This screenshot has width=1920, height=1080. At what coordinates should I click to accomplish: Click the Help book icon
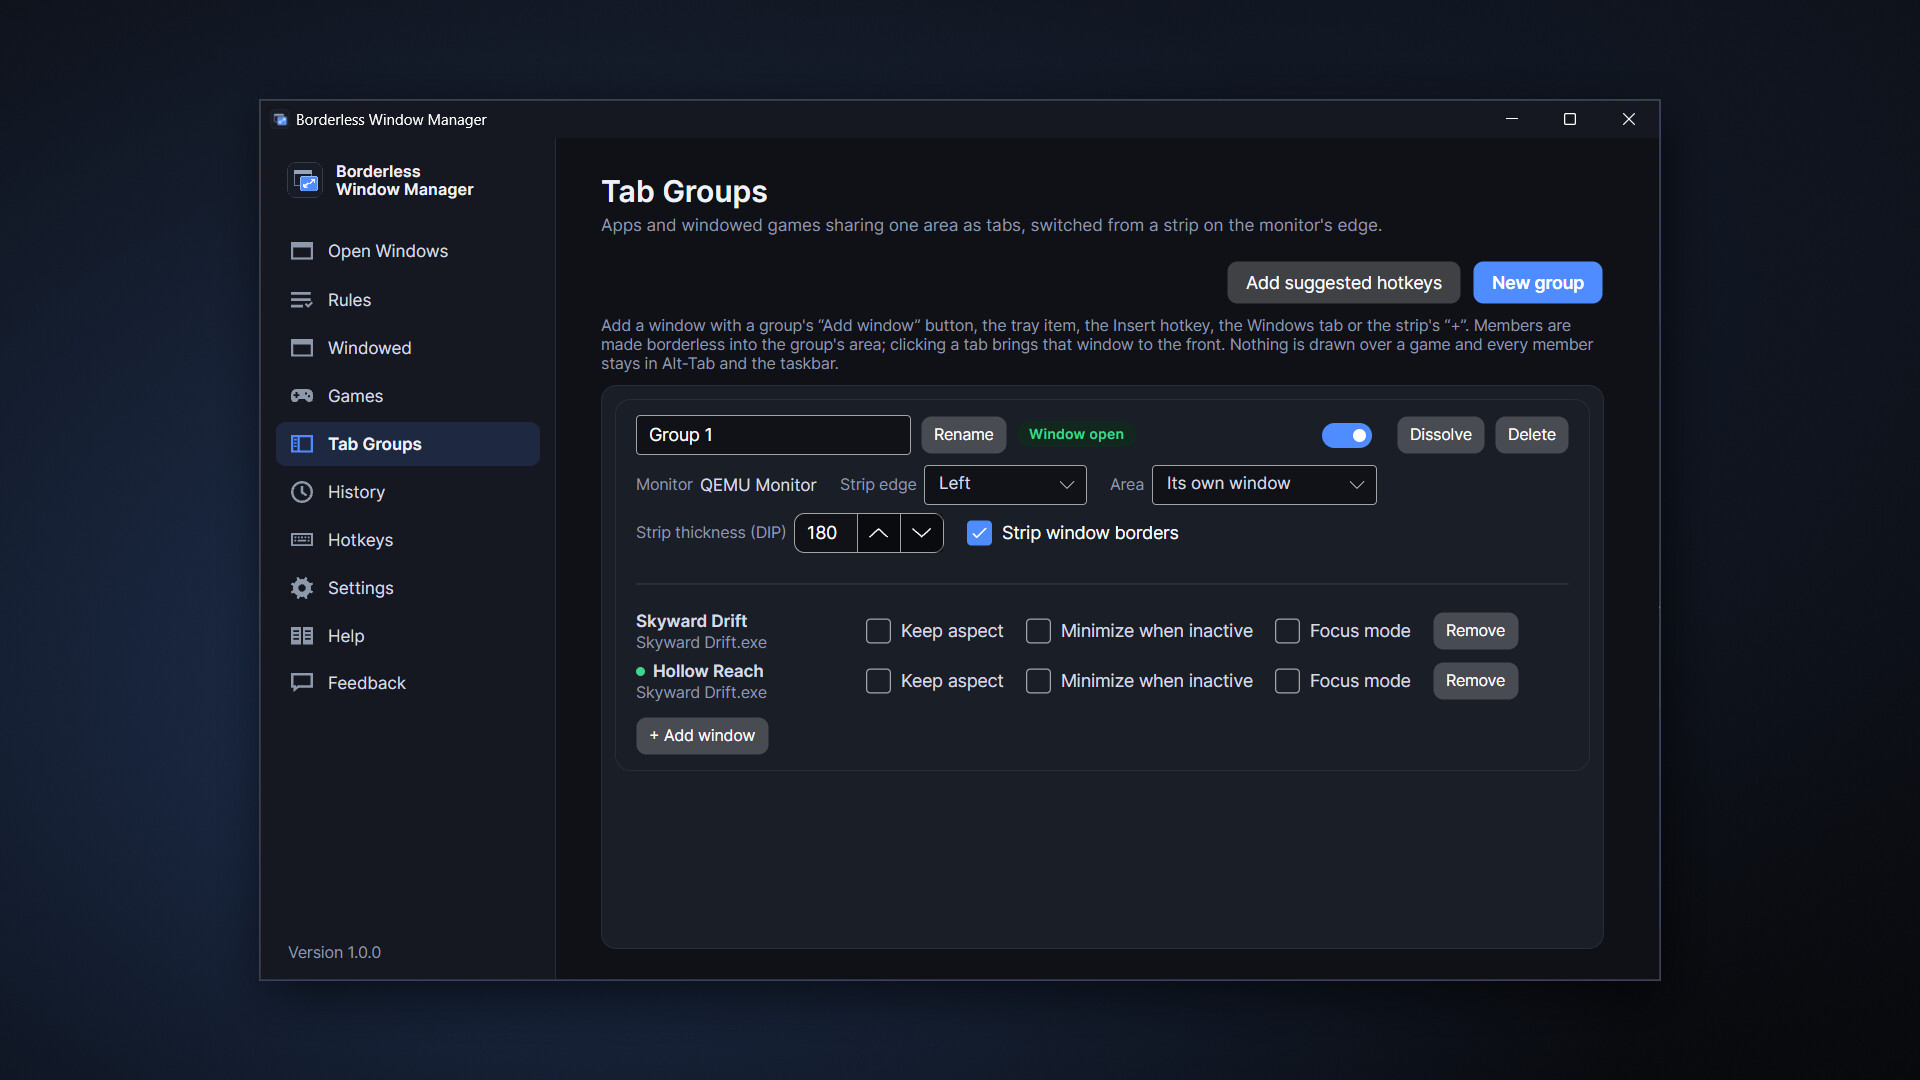301,636
